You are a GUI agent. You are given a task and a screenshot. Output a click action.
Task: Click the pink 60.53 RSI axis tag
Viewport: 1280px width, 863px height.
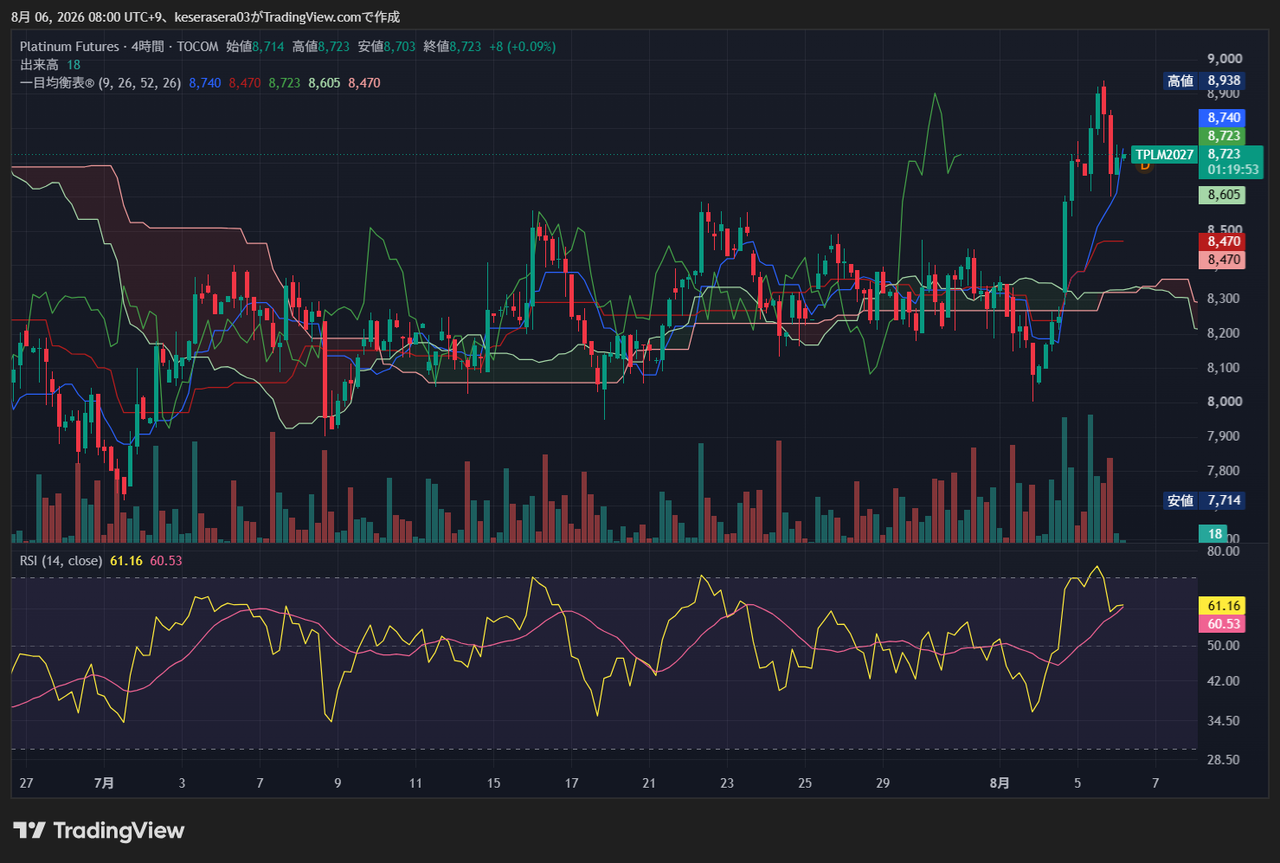tap(1224, 624)
